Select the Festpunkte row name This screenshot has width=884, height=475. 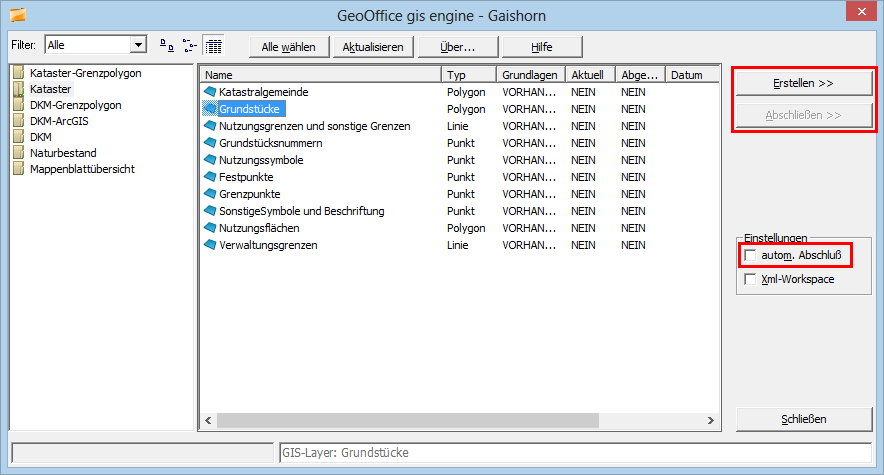point(246,177)
